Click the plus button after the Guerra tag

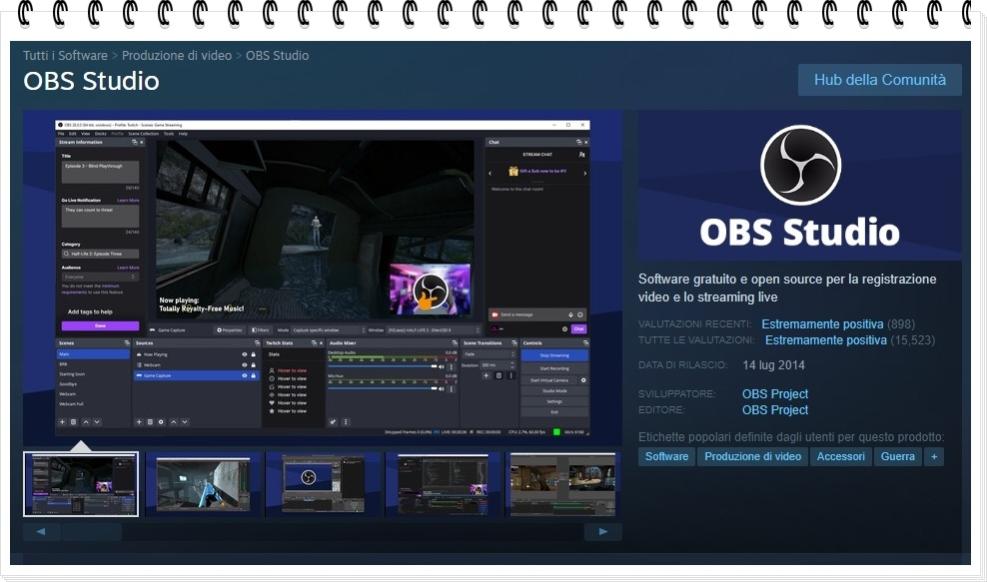(x=934, y=456)
